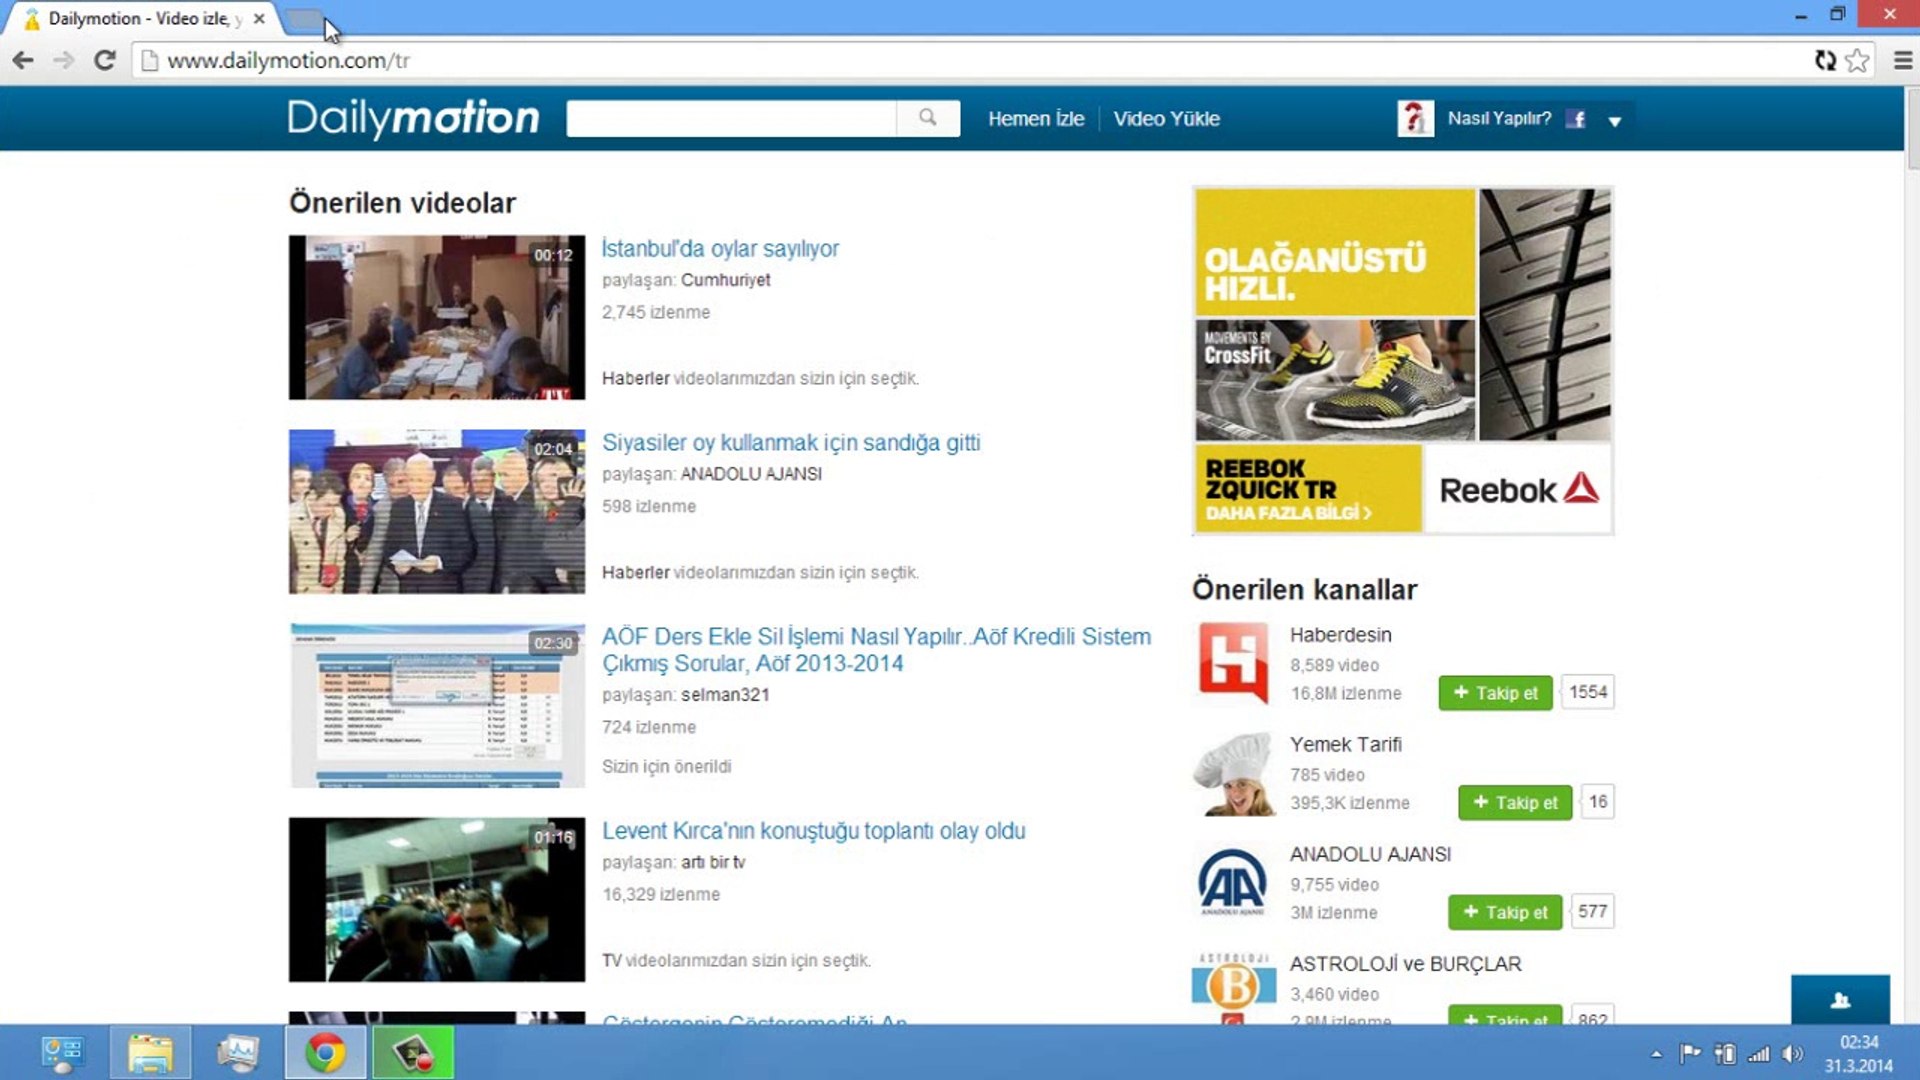Click the Haberdesin channel logo

(1233, 662)
